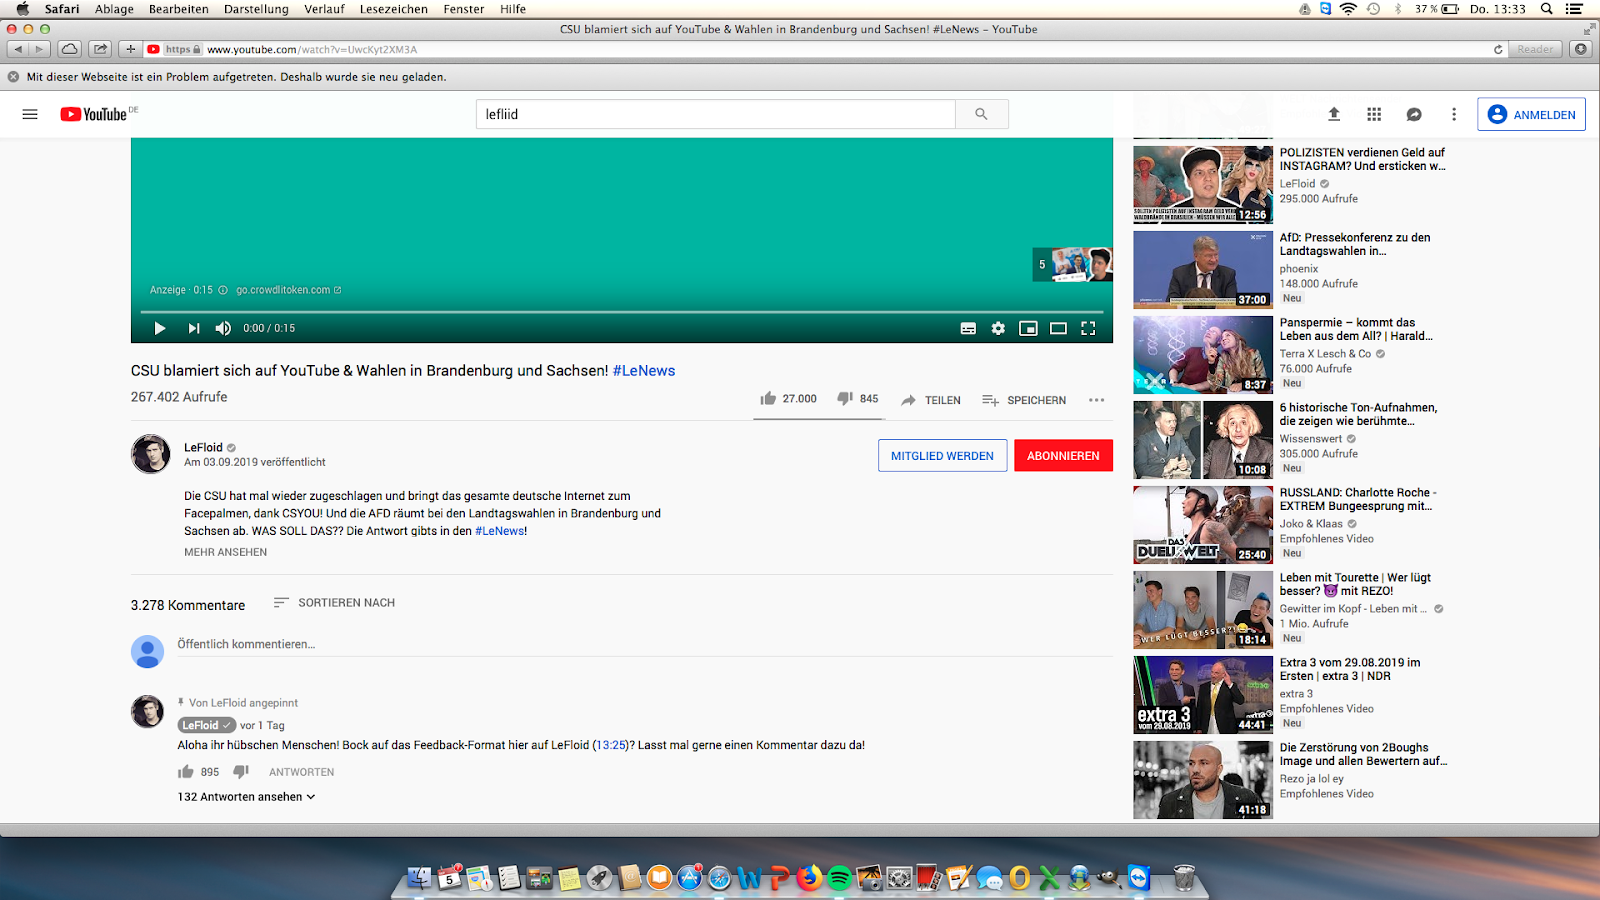Open the Panspermie video thumbnail

pyautogui.click(x=1203, y=354)
